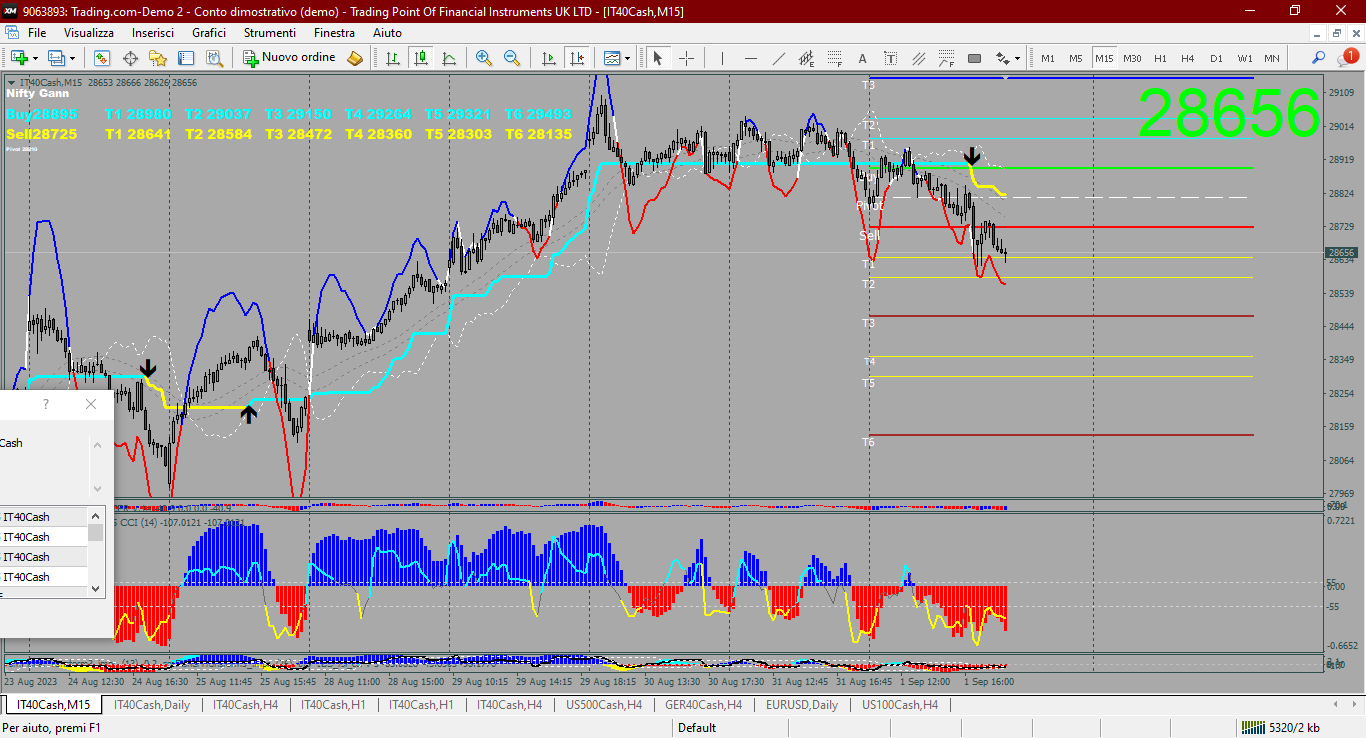Viewport: 1366px width, 738px height.
Task: Open the Strategy Tester magnifier icon
Action: [x=214, y=58]
